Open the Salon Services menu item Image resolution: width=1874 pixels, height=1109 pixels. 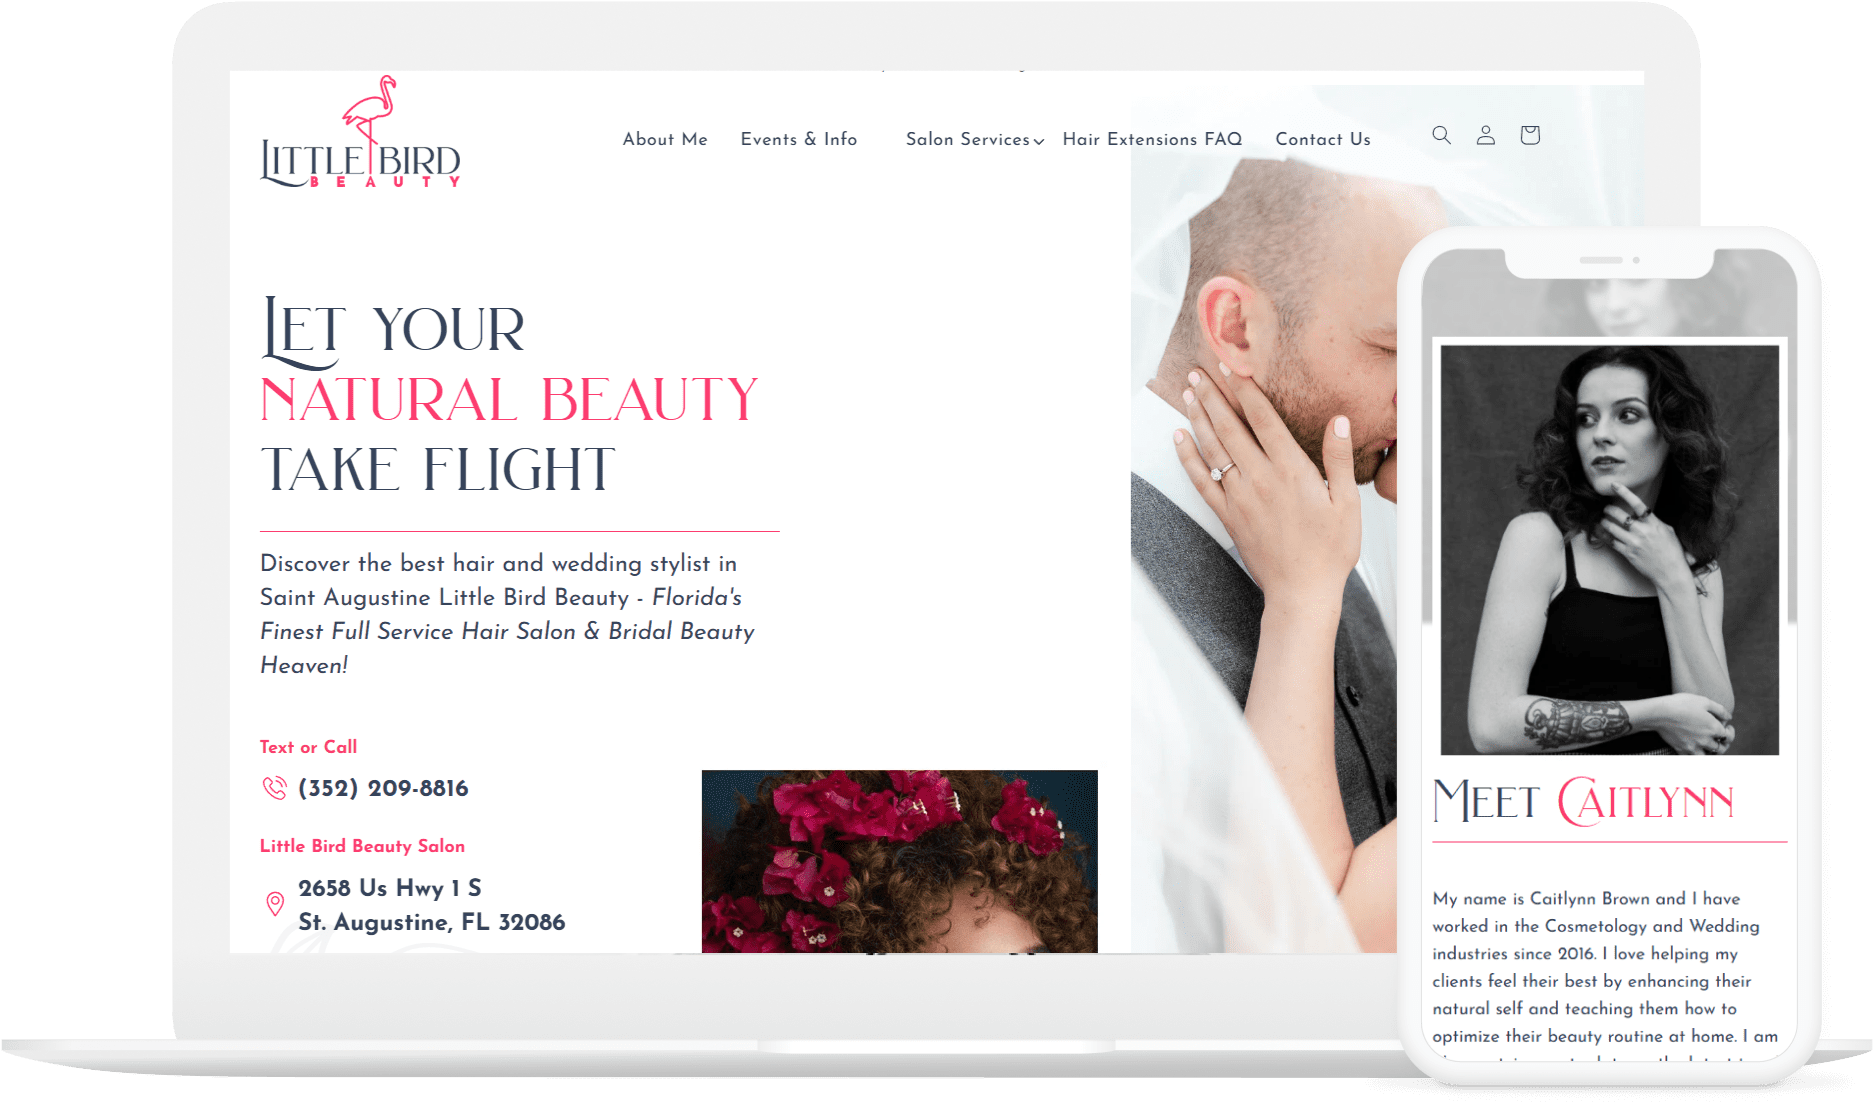coord(967,139)
